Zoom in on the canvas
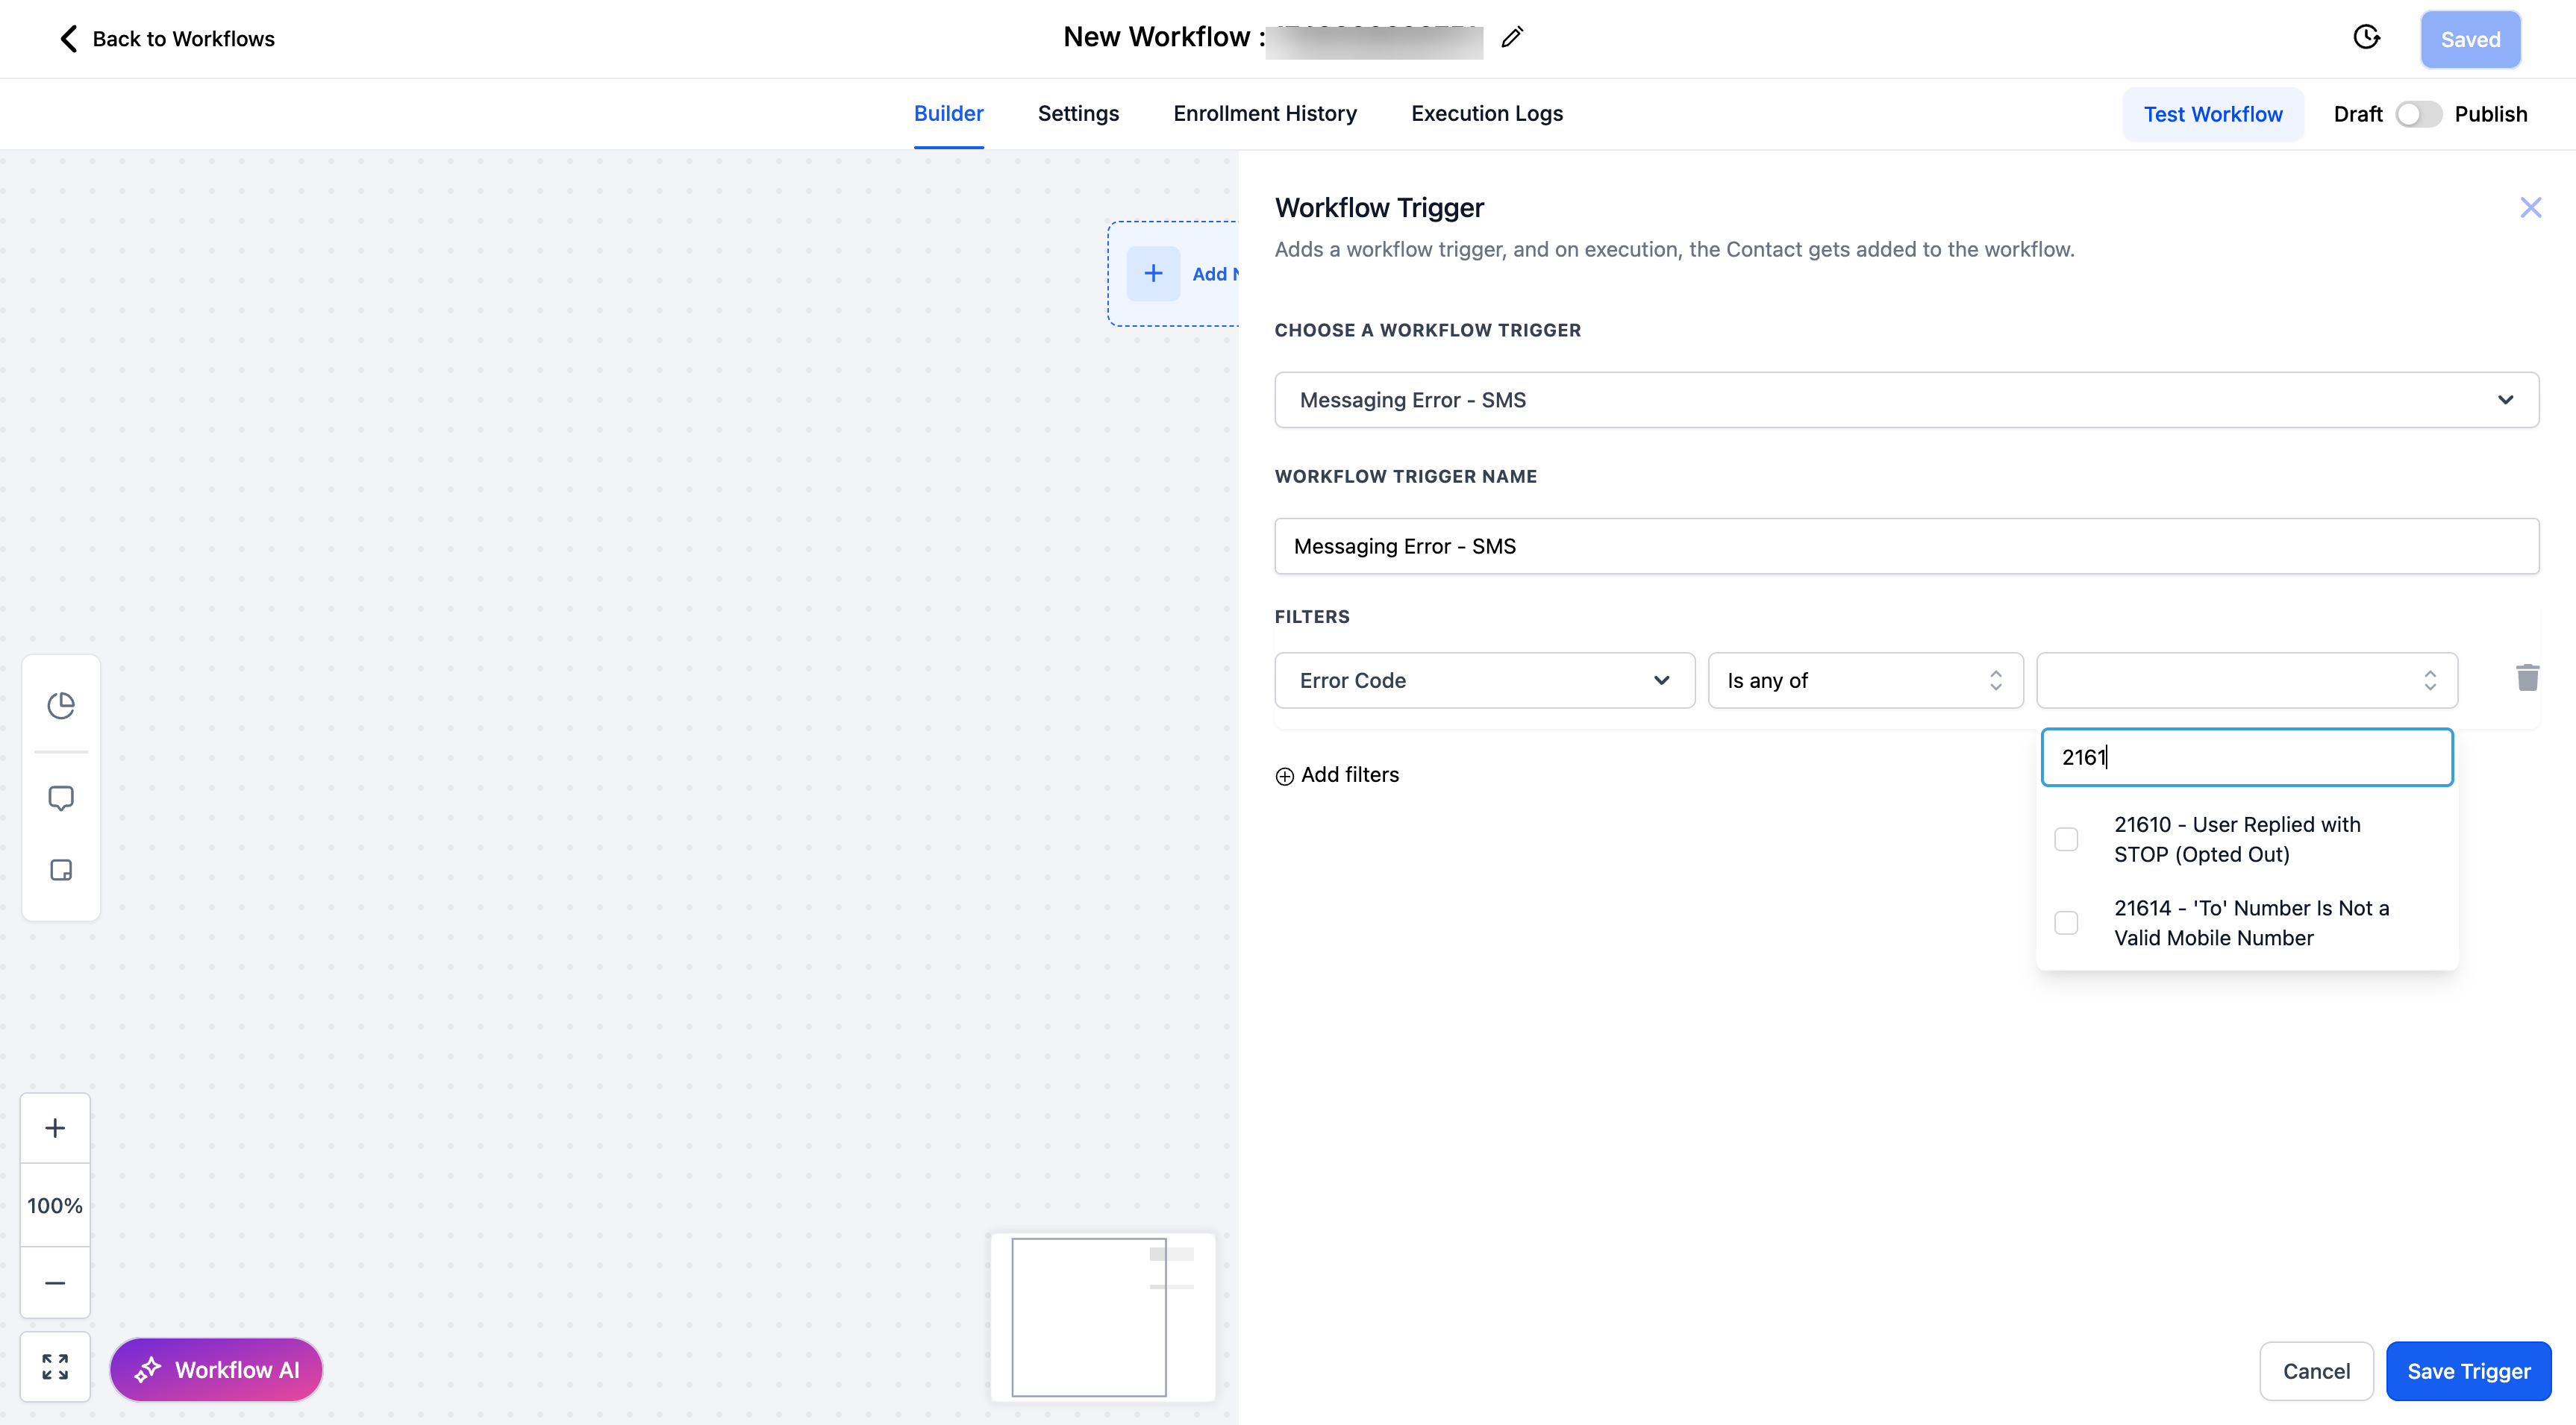This screenshot has height=1425, width=2576. 55,1128
